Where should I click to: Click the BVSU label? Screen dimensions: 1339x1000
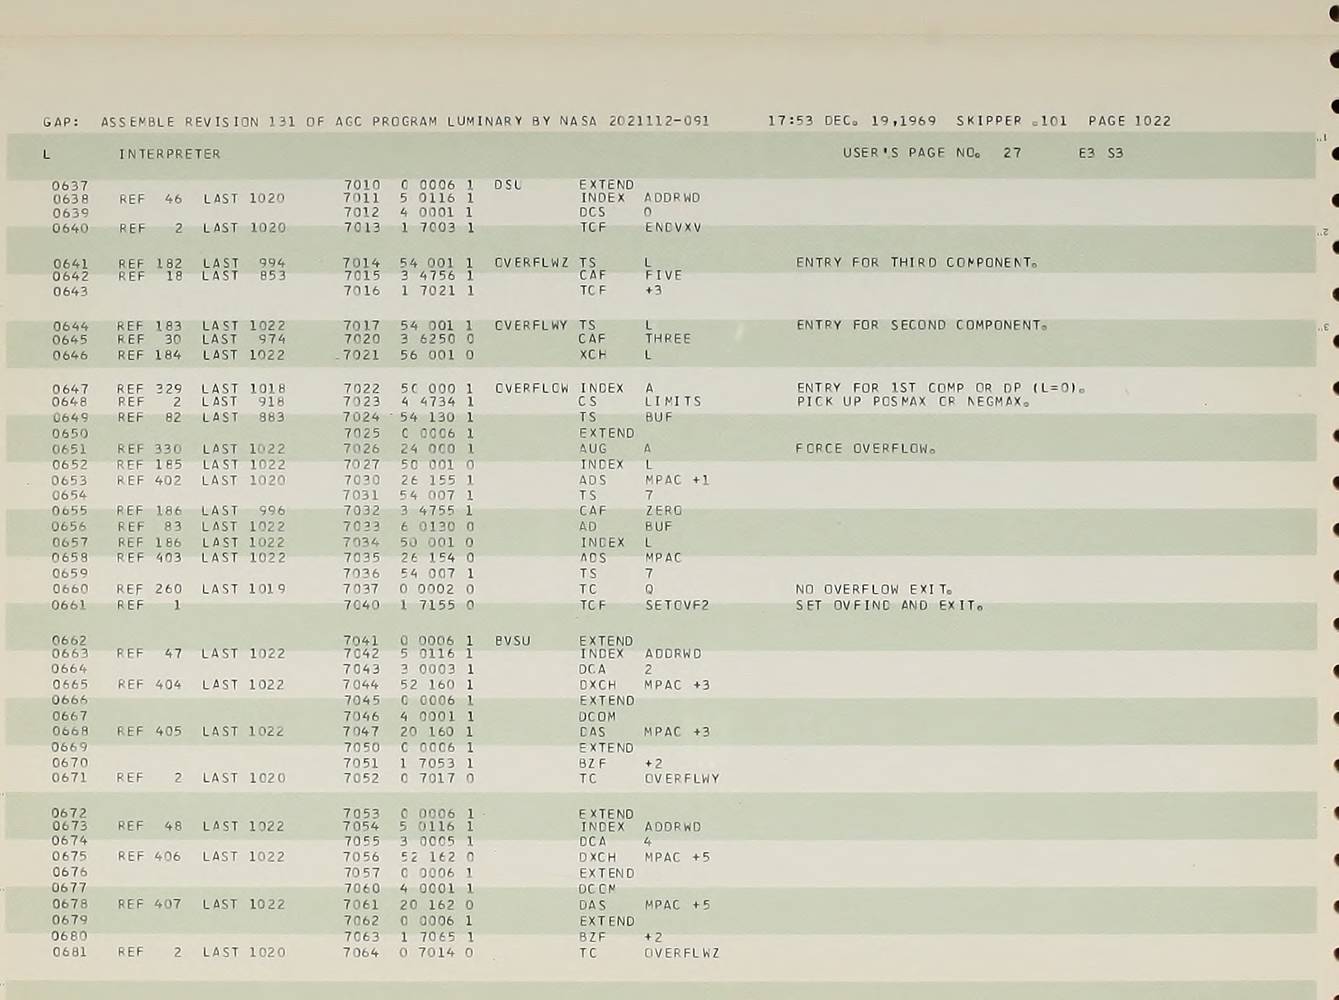512,640
